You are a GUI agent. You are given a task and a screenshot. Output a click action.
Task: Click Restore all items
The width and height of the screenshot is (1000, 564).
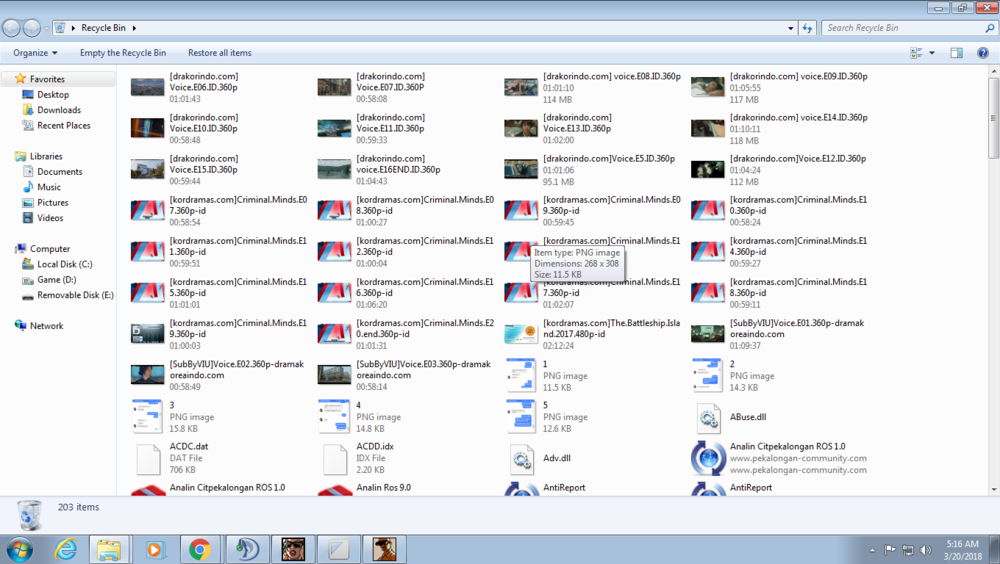pyautogui.click(x=219, y=53)
